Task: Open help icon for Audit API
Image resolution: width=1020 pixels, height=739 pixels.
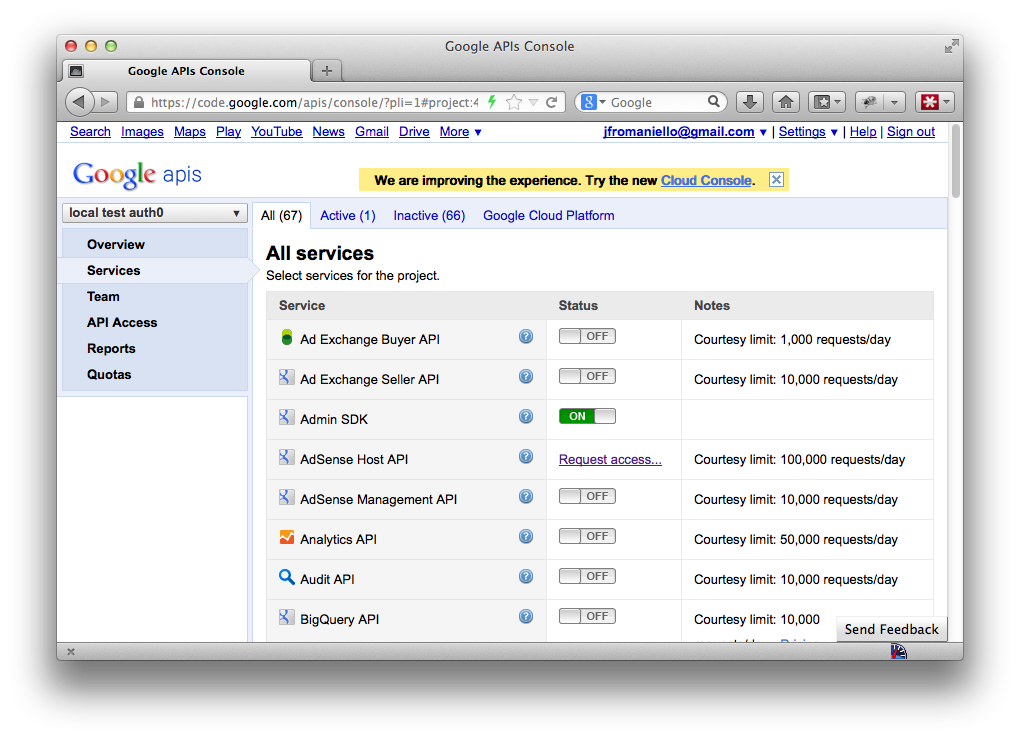Action: (526, 576)
